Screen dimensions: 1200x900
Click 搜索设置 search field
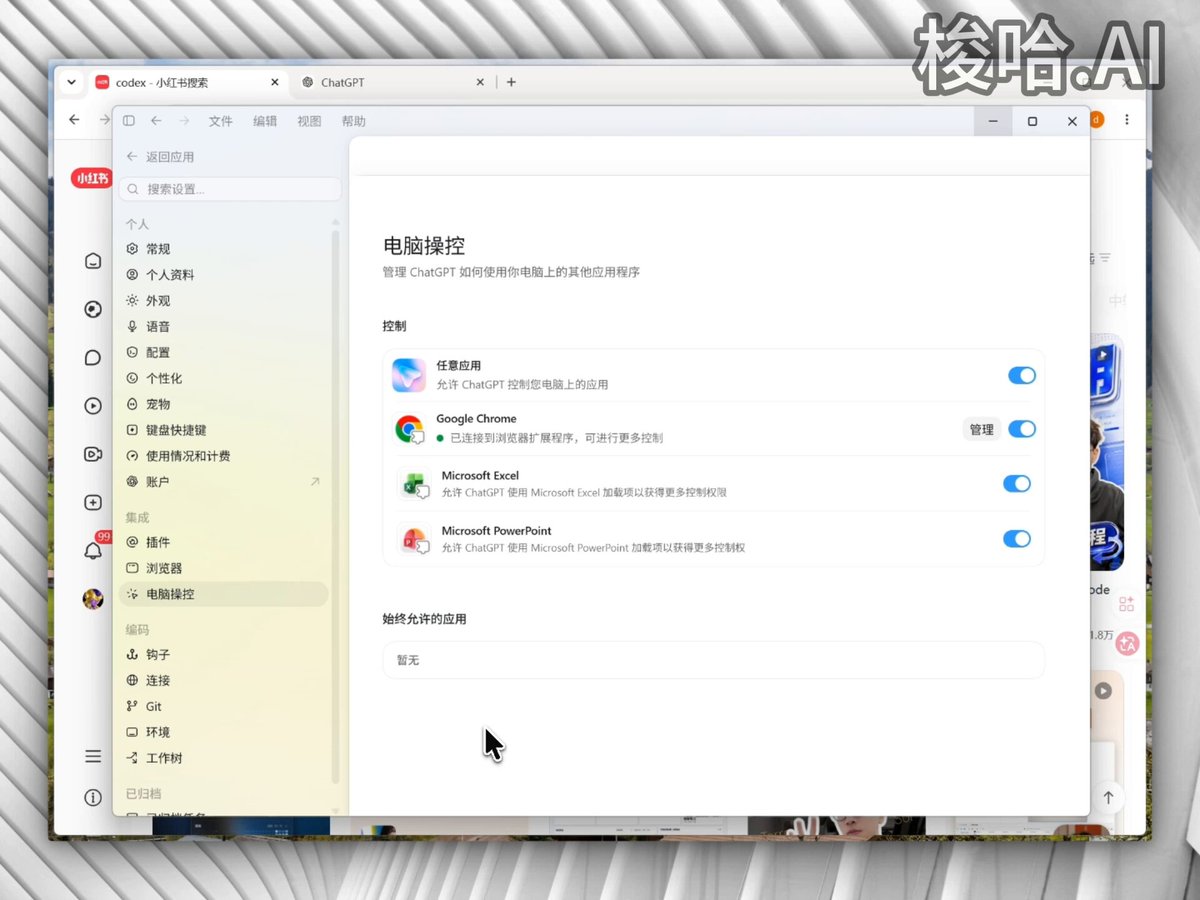(x=230, y=189)
